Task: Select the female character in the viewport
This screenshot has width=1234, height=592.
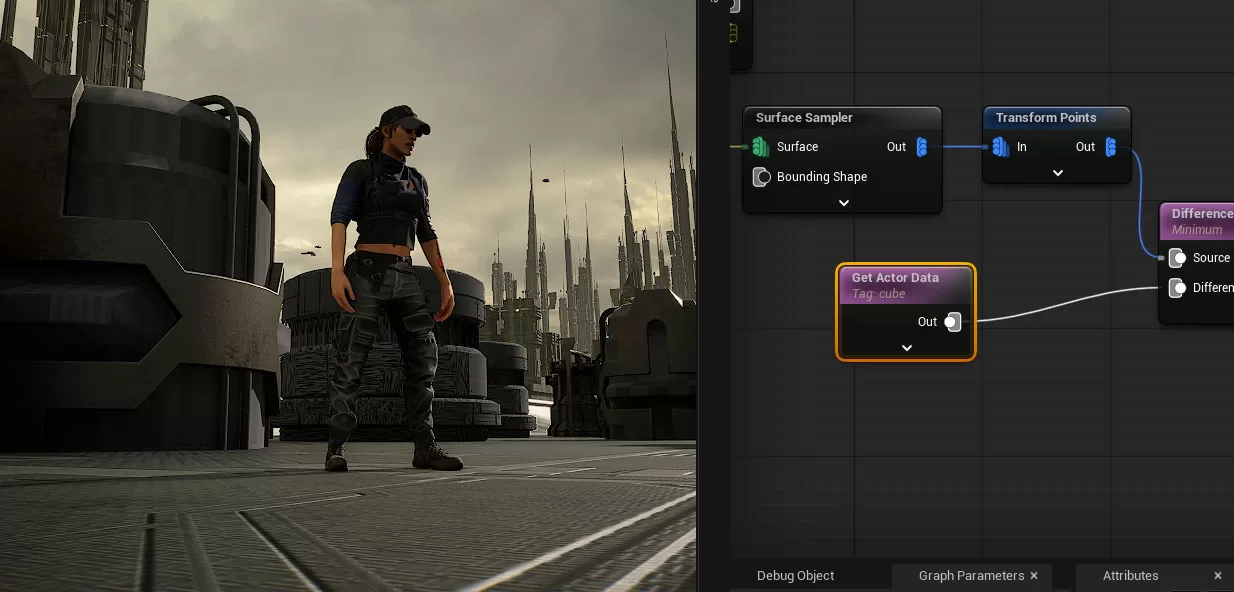Action: tap(388, 280)
